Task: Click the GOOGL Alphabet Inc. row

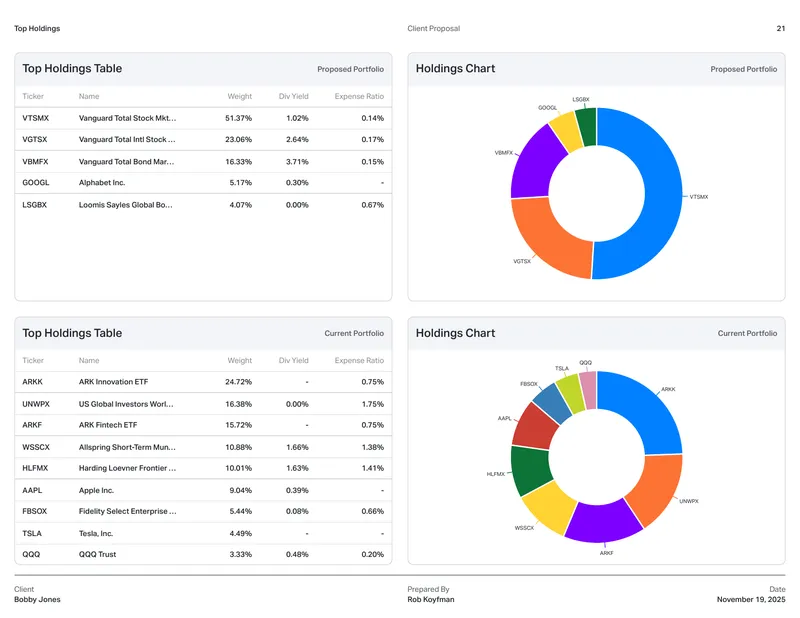Action: [x=203, y=183]
